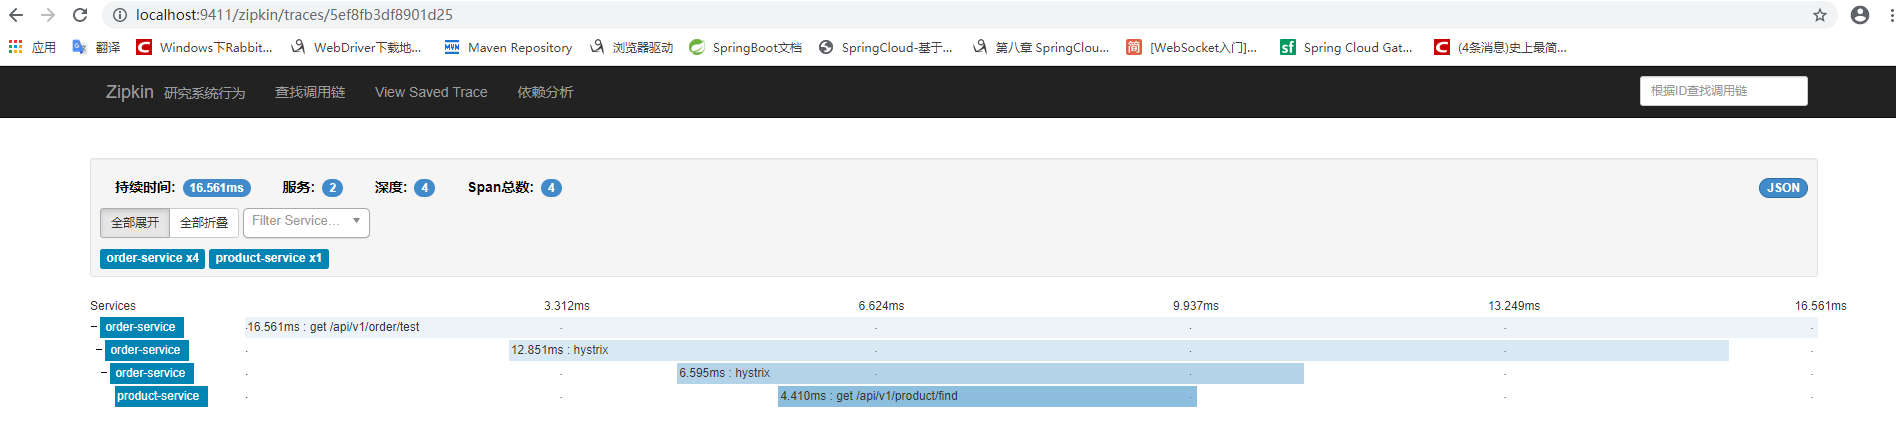The image size is (1896, 448).
Task: Open the 查找调用链 nav menu item
Action: (x=310, y=92)
